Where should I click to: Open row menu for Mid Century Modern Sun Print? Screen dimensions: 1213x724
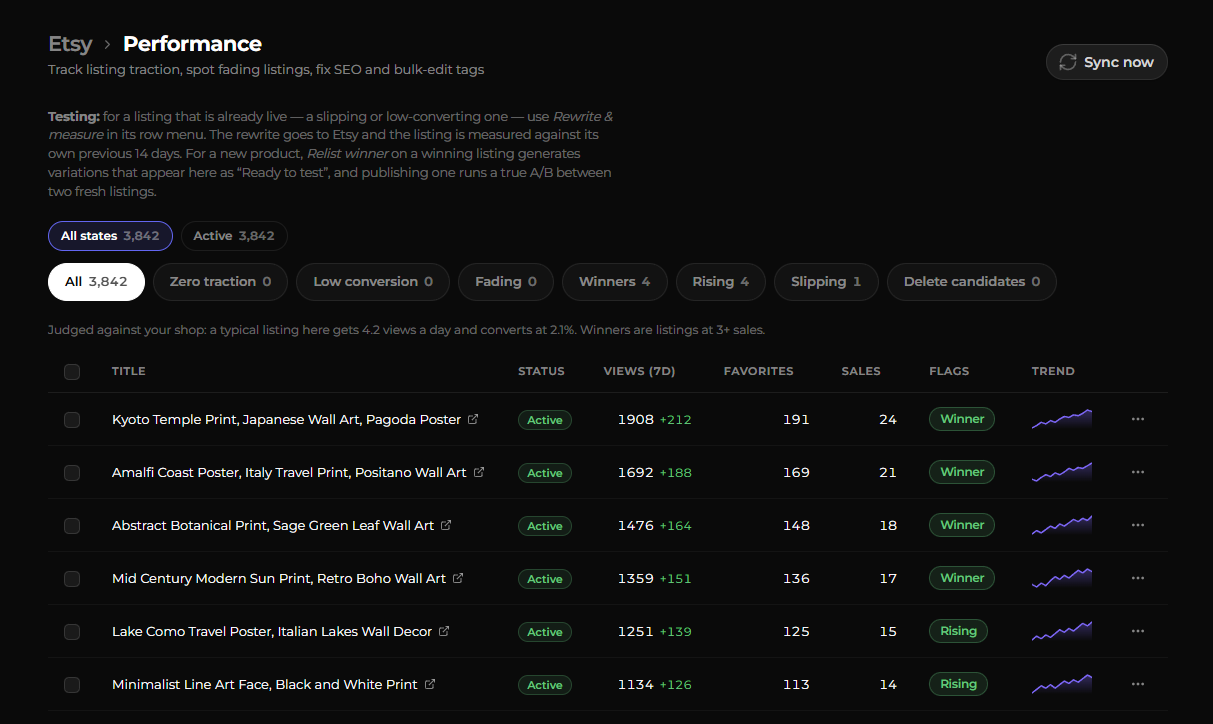click(1137, 578)
